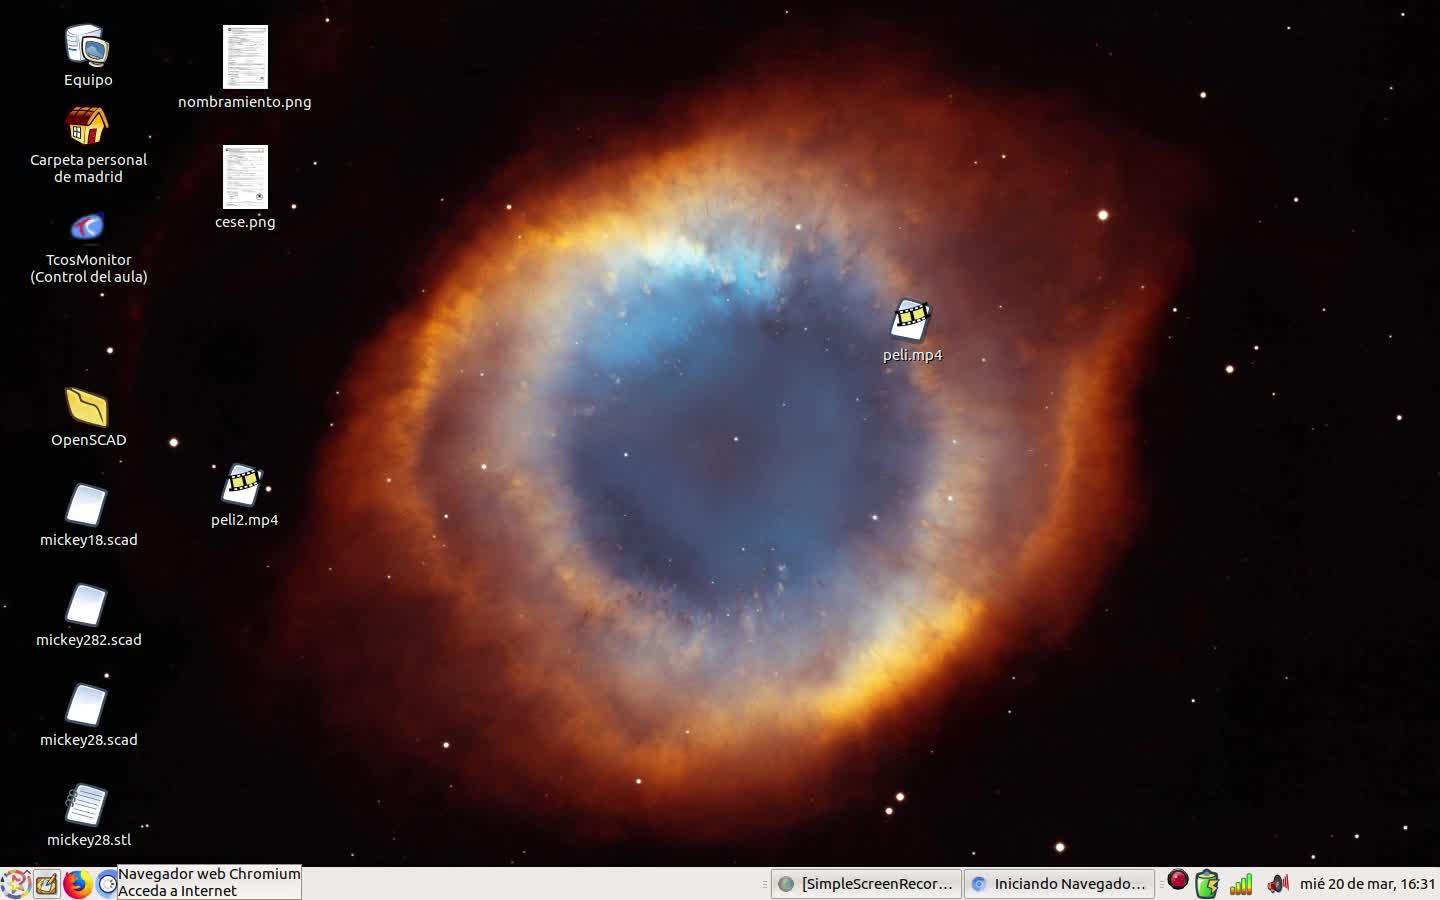The image size is (1440, 900).
Task: Switch to Iniciando Navegador taskbar entry
Action: [x=1059, y=884]
